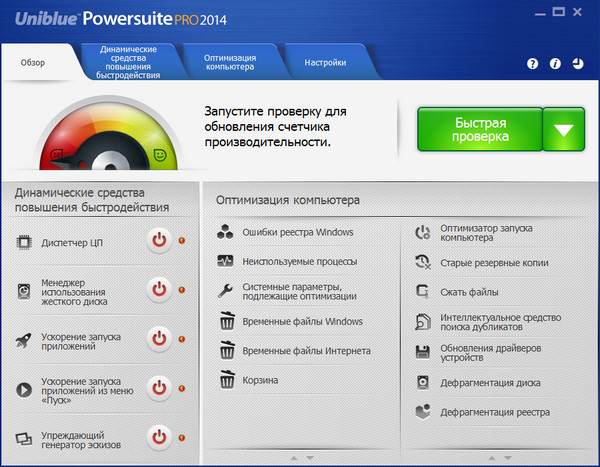Click the performance gauge meter
The image size is (600, 467).
click(x=109, y=134)
